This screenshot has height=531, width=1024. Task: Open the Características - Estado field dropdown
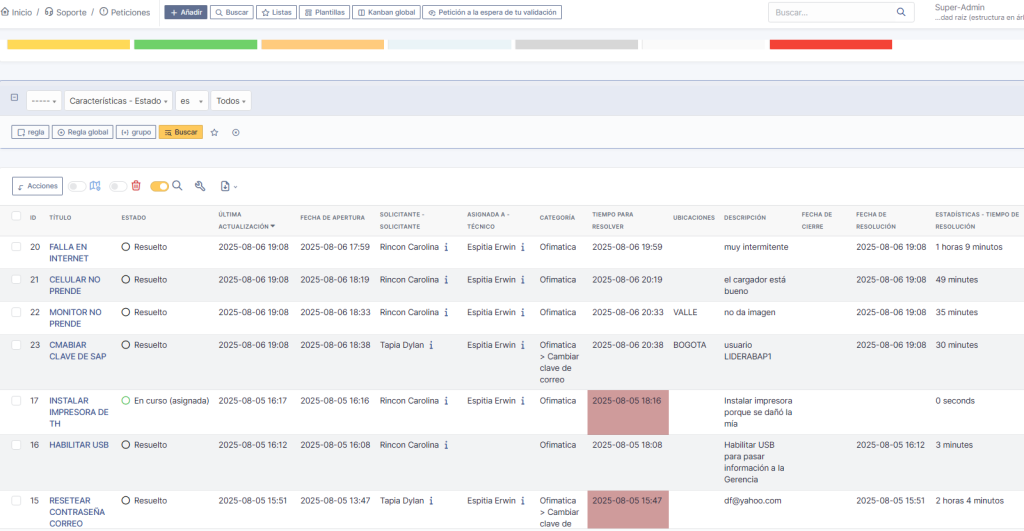click(x=118, y=101)
